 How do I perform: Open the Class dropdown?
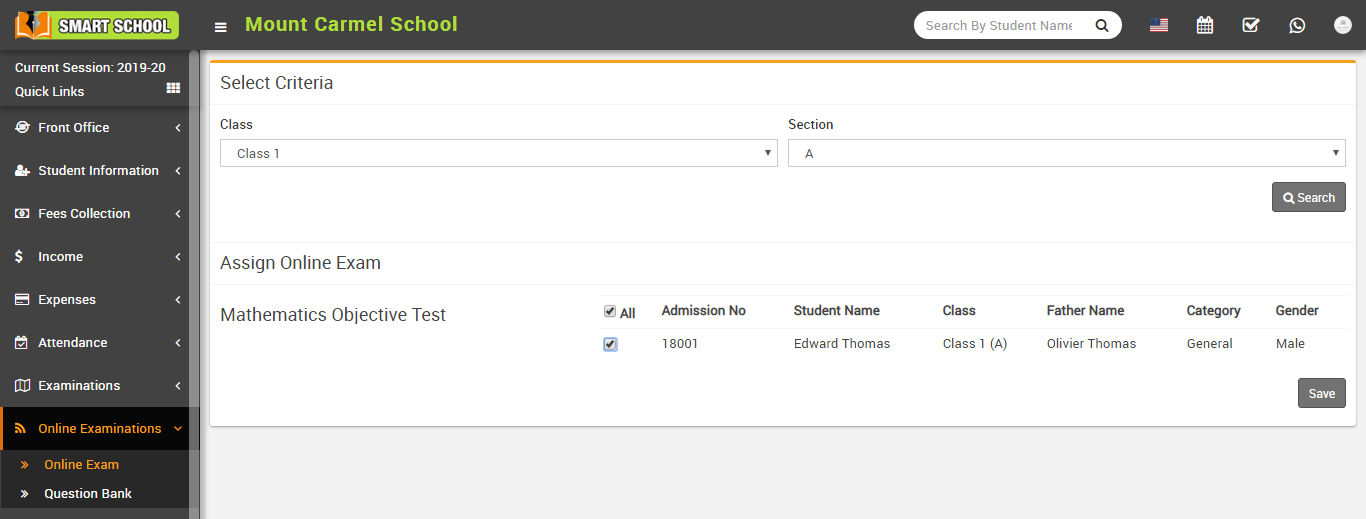click(498, 153)
